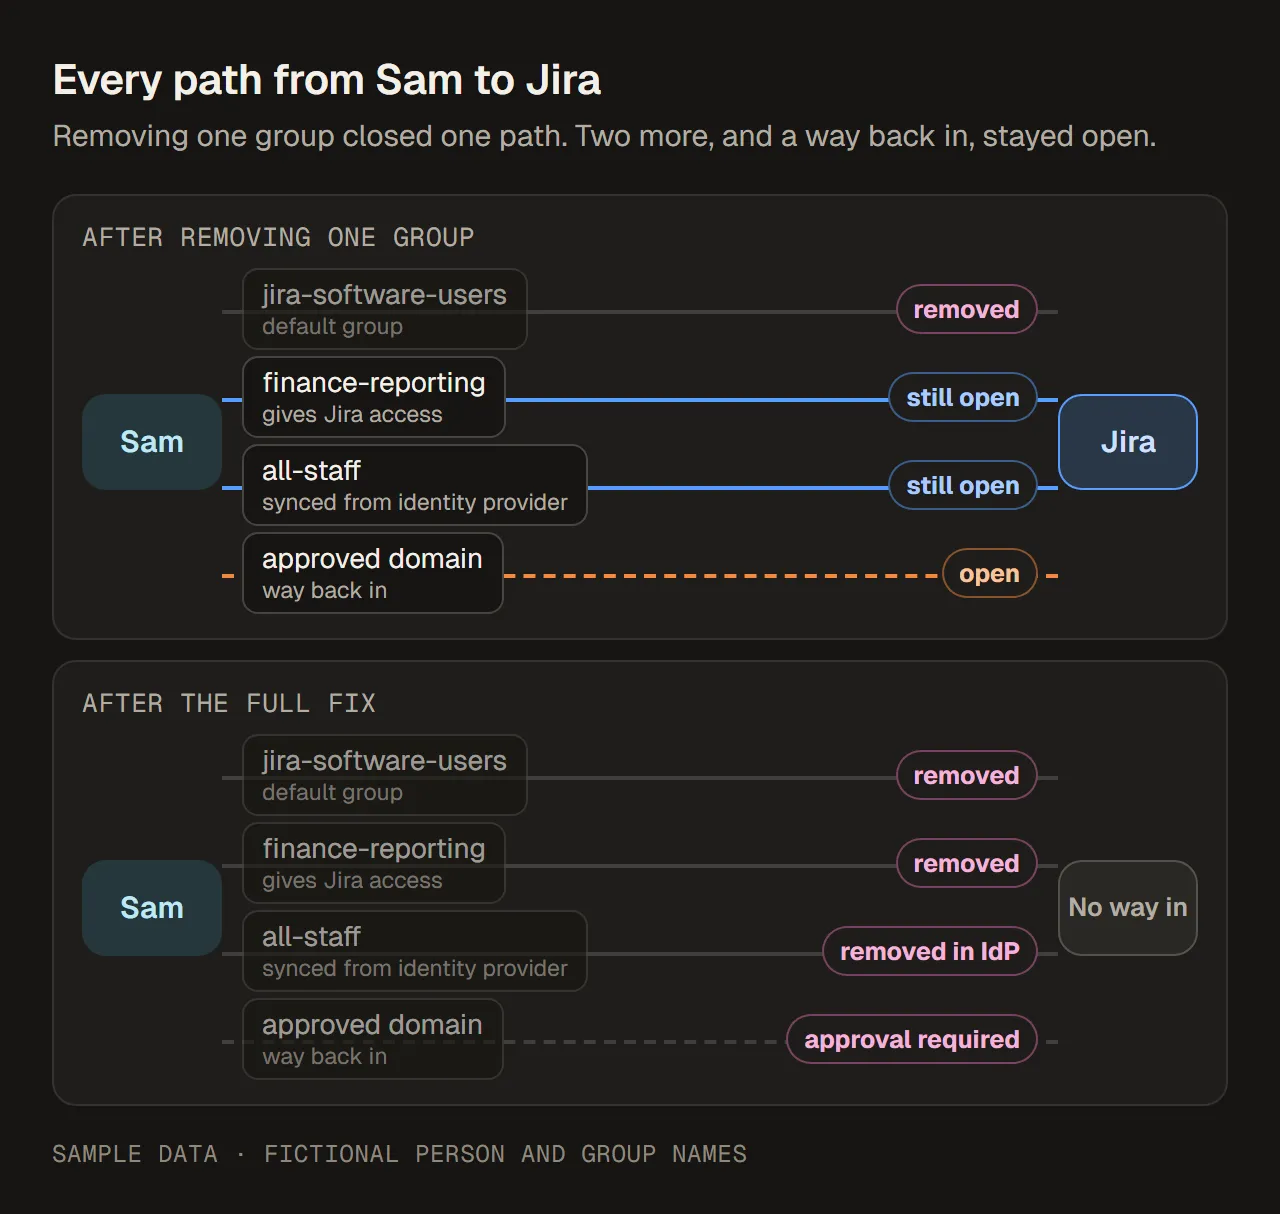This screenshot has width=1280, height=1214.
Task: Select jira-software-users box in the top panel
Action: (x=385, y=309)
